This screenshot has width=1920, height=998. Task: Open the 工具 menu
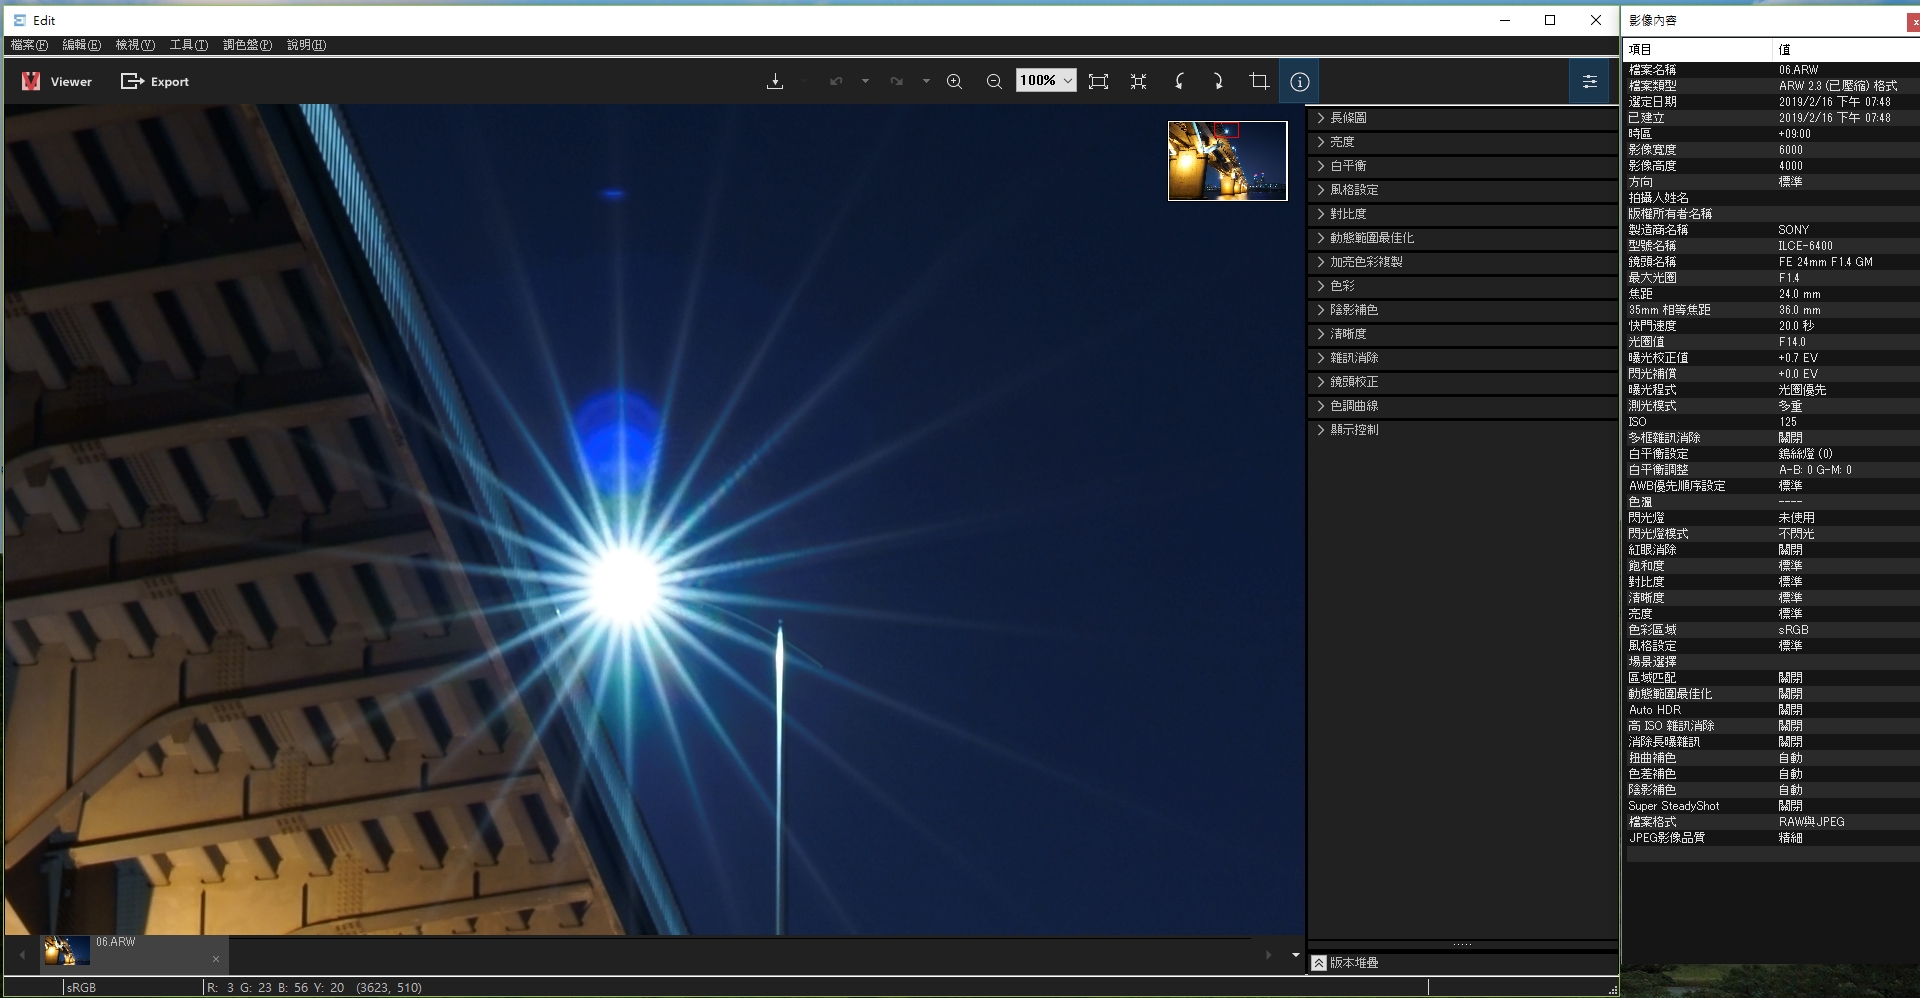point(189,45)
